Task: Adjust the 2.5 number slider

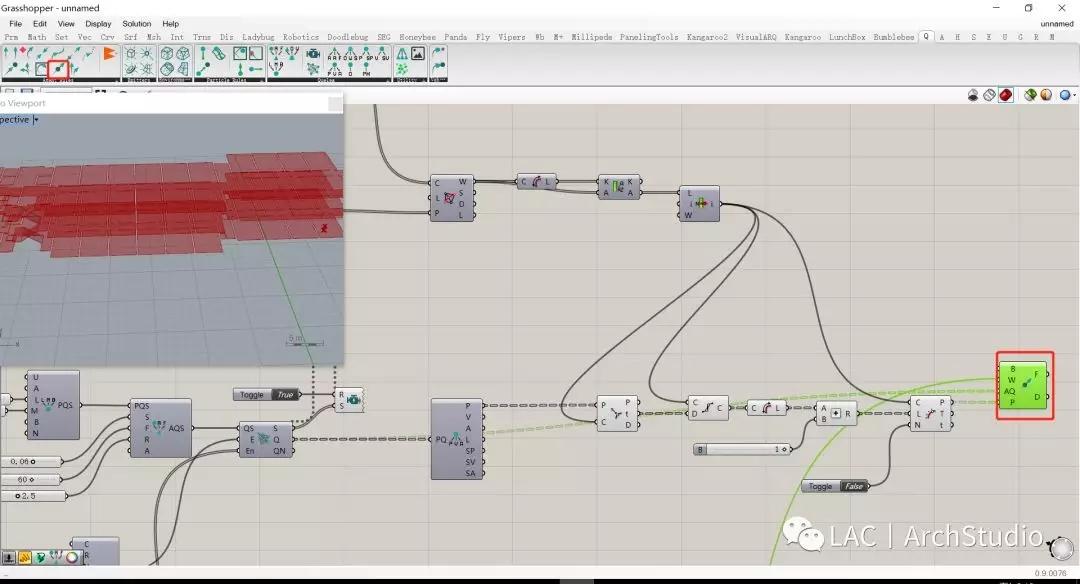Action: click(33, 496)
